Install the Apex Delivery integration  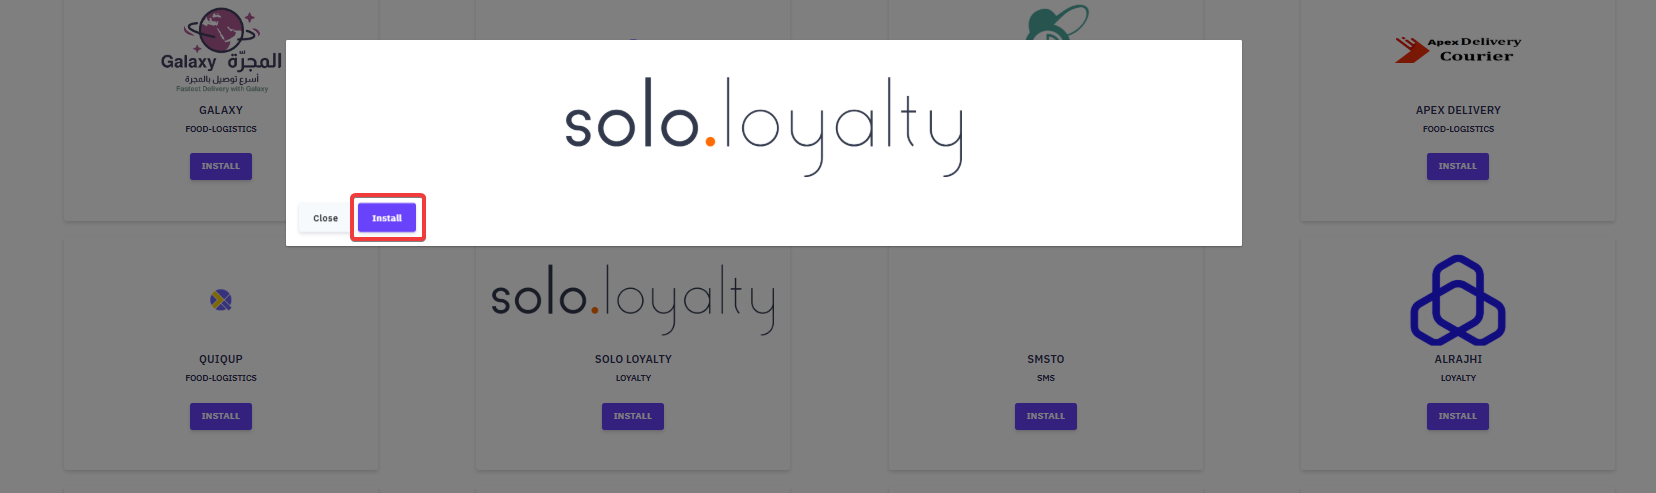pyautogui.click(x=1458, y=166)
